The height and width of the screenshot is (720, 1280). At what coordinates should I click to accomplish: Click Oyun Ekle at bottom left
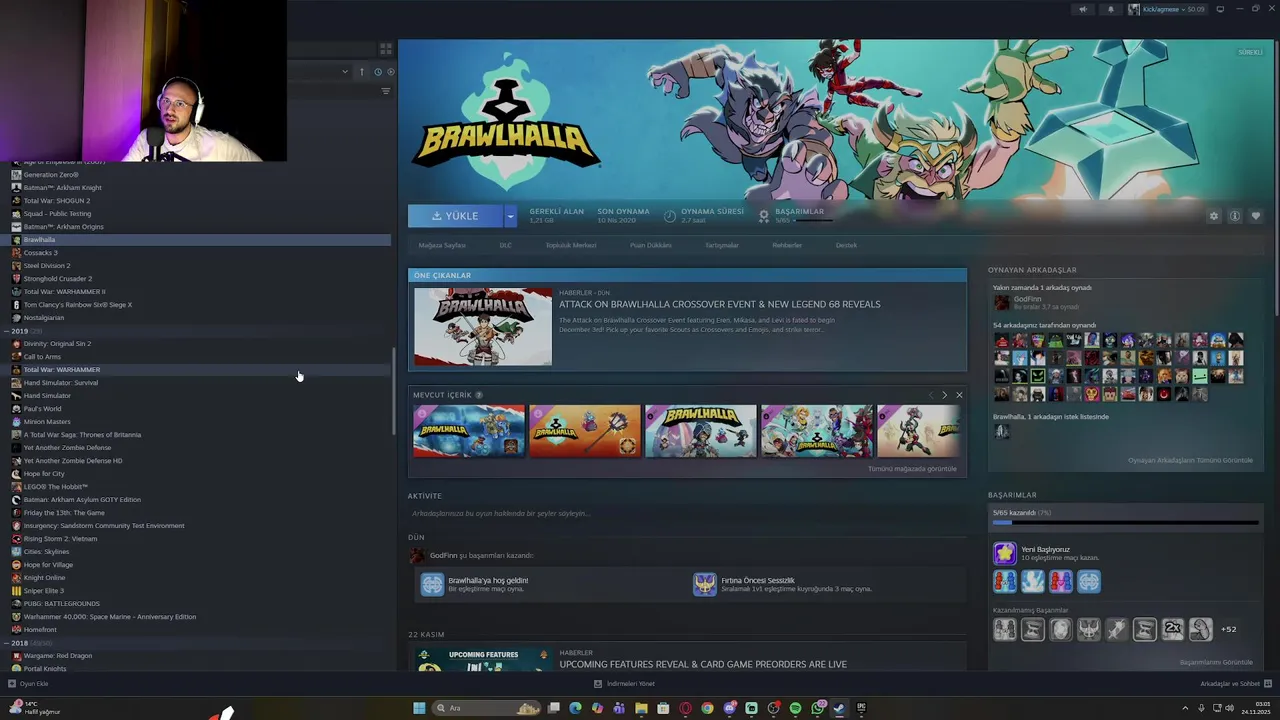(x=28, y=684)
